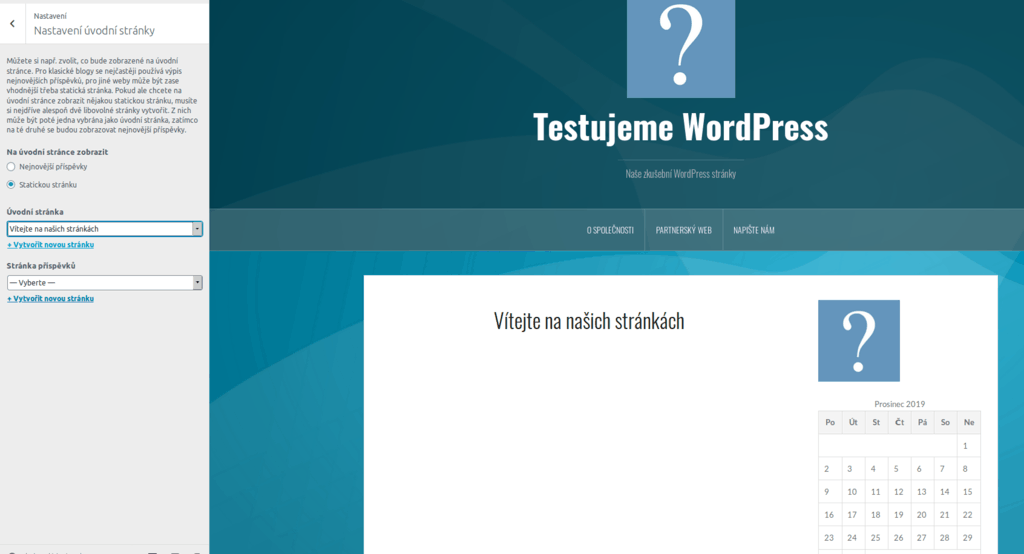Viewport: 1024px width, 554px height.
Task: Click the Stránka příspěvků field label
Action: click(41, 266)
